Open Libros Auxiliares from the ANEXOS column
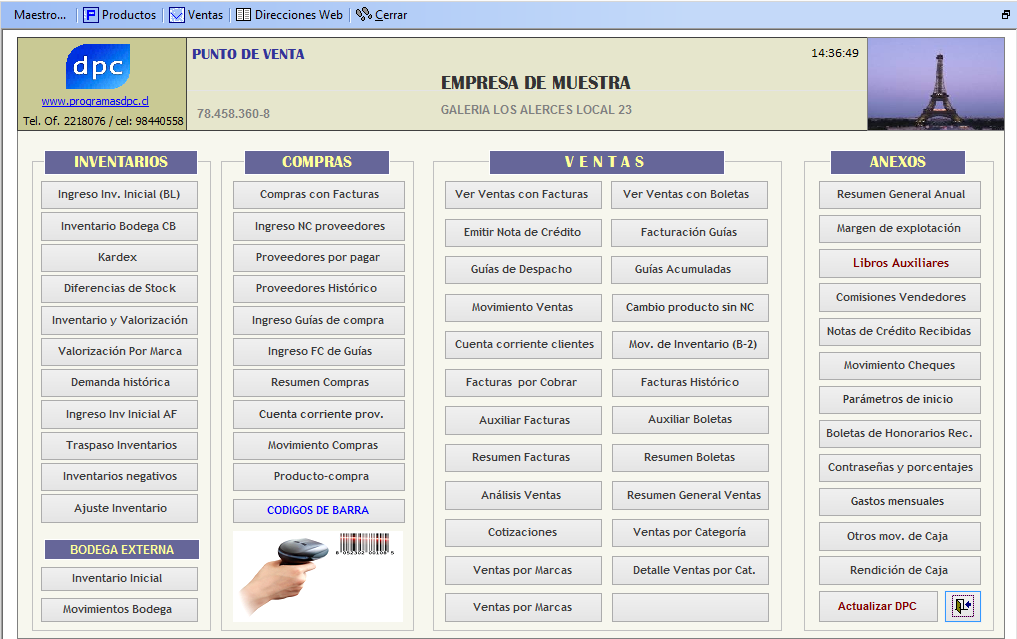This screenshot has width=1017, height=639. pyautogui.click(x=899, y=263)
